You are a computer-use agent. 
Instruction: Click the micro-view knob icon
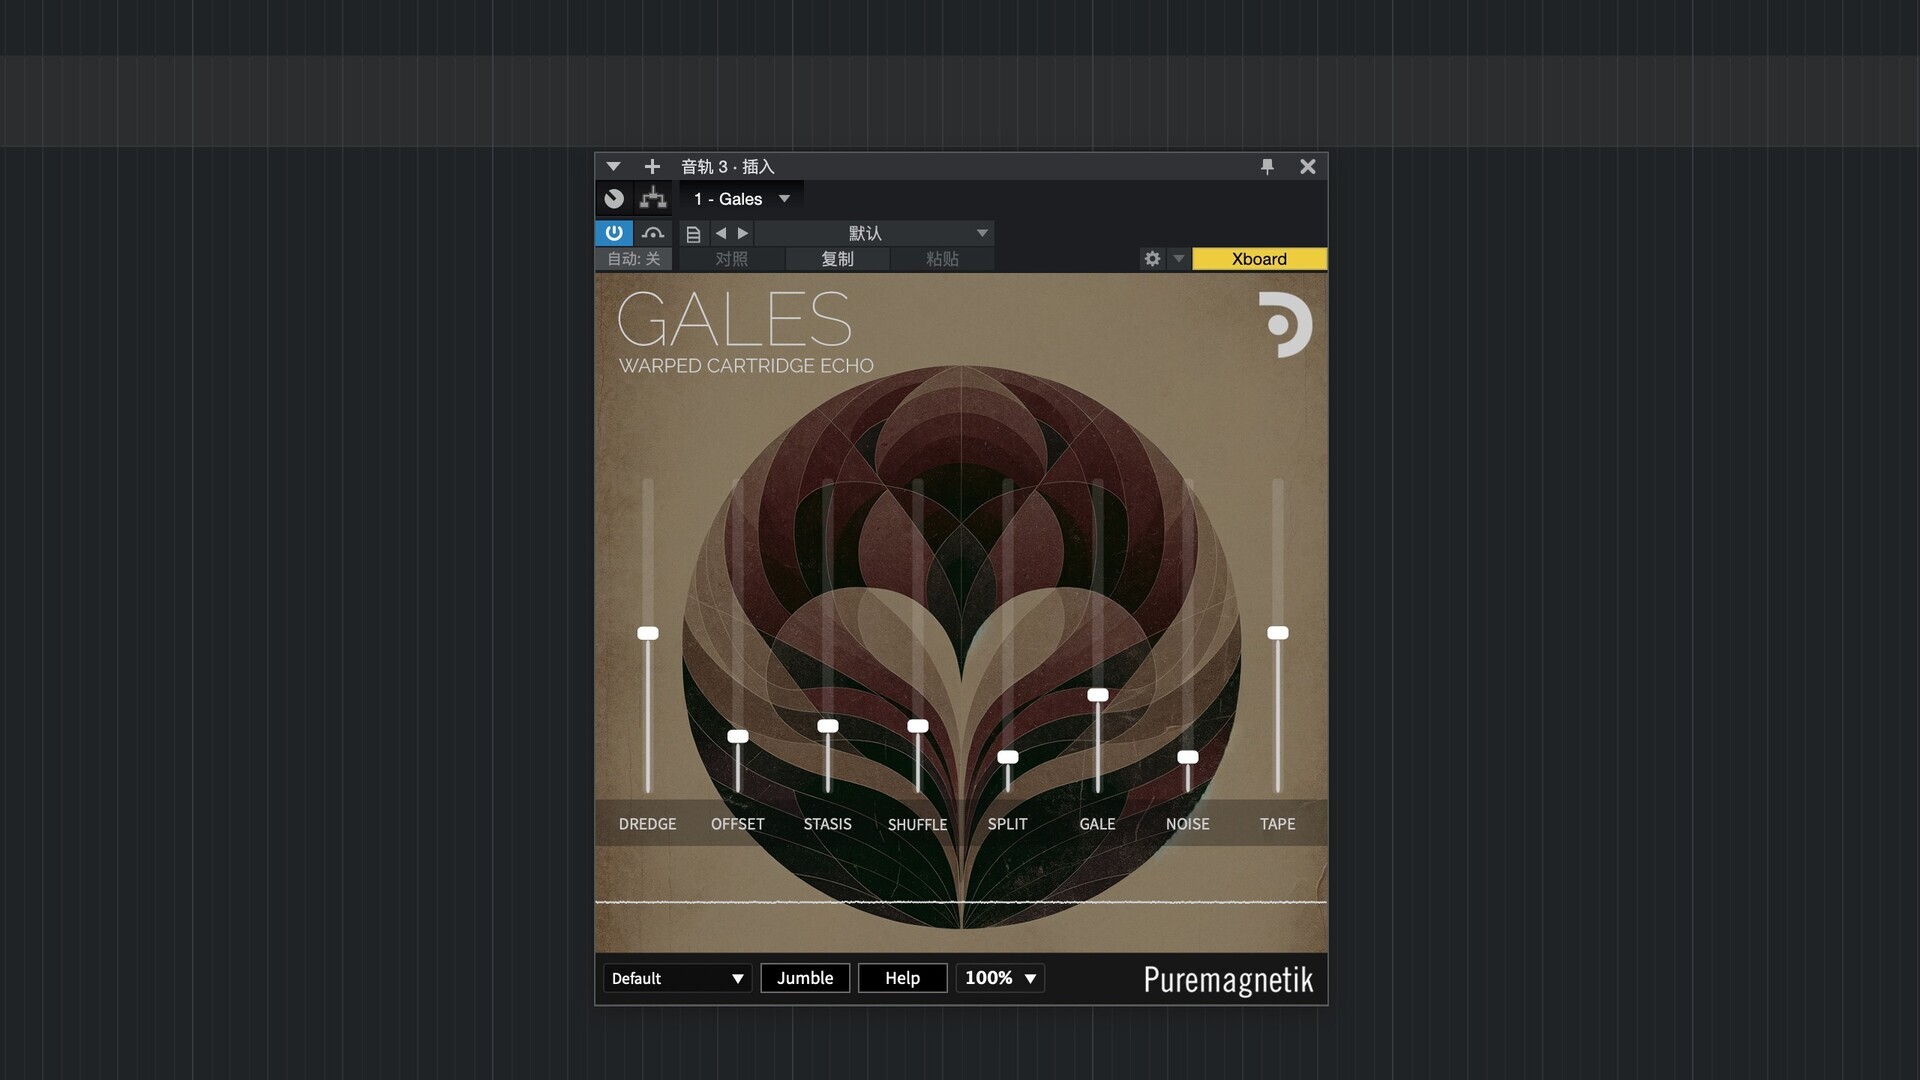[614, 199]
